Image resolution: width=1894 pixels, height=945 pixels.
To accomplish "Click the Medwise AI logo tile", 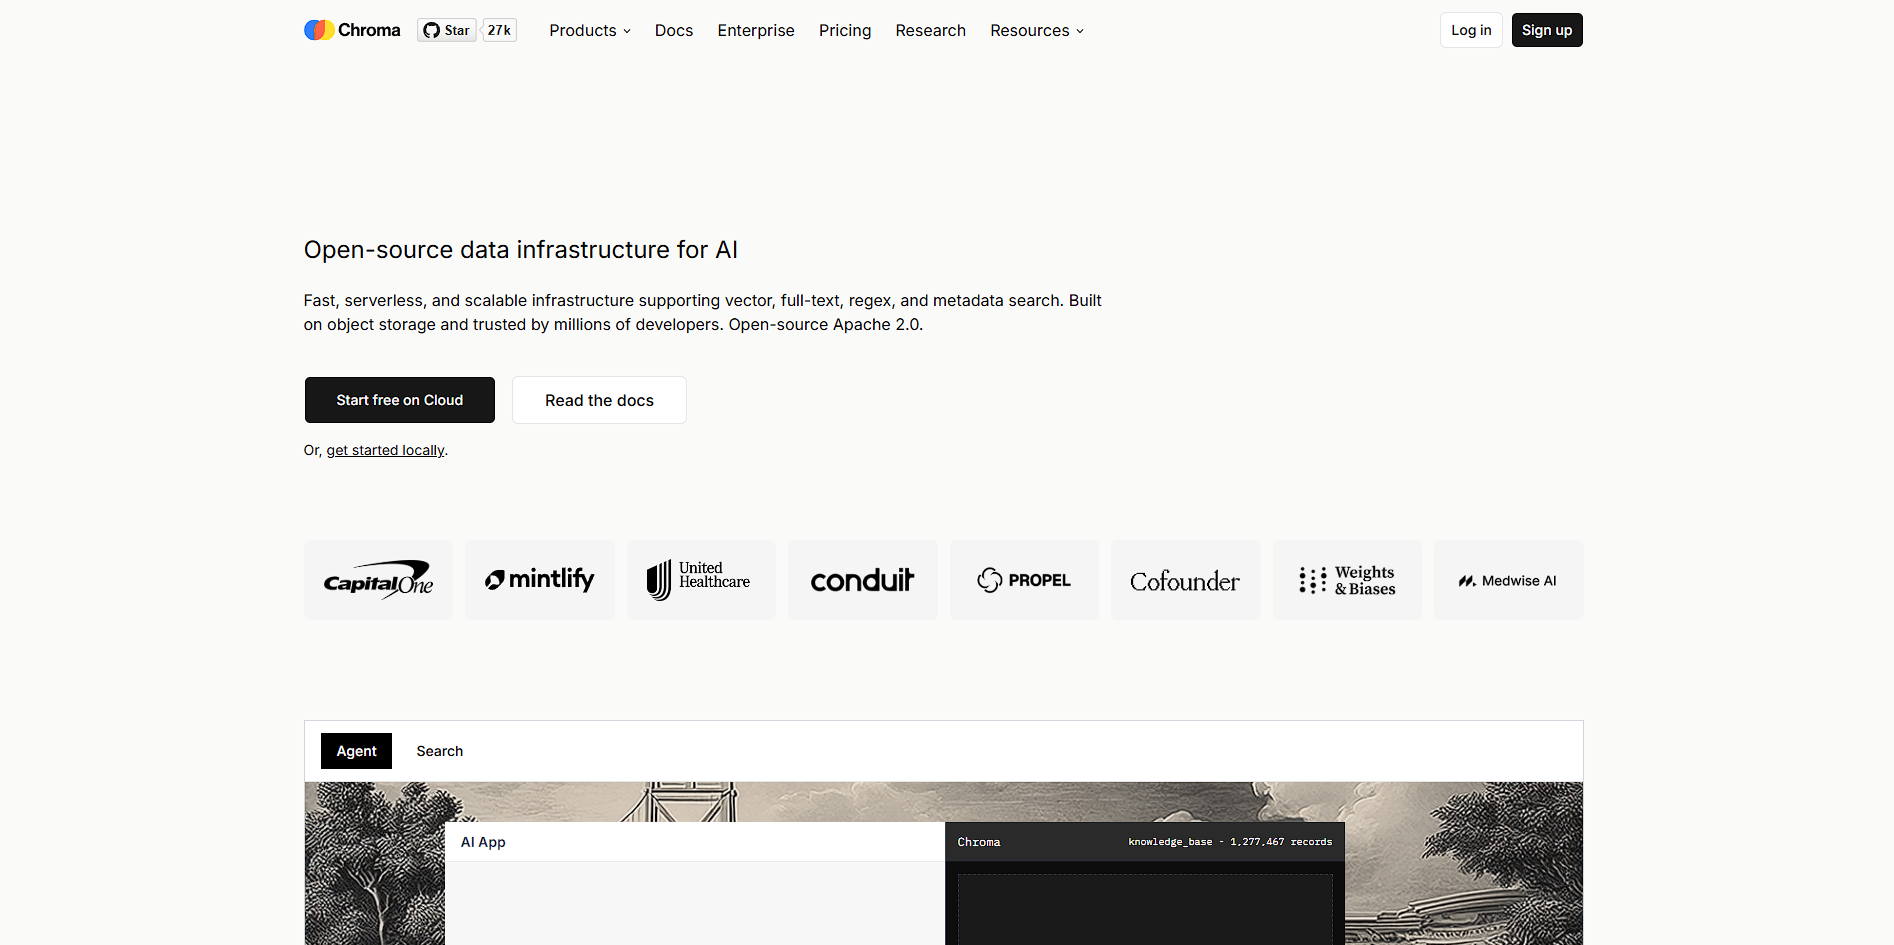I will (1508, 580).
